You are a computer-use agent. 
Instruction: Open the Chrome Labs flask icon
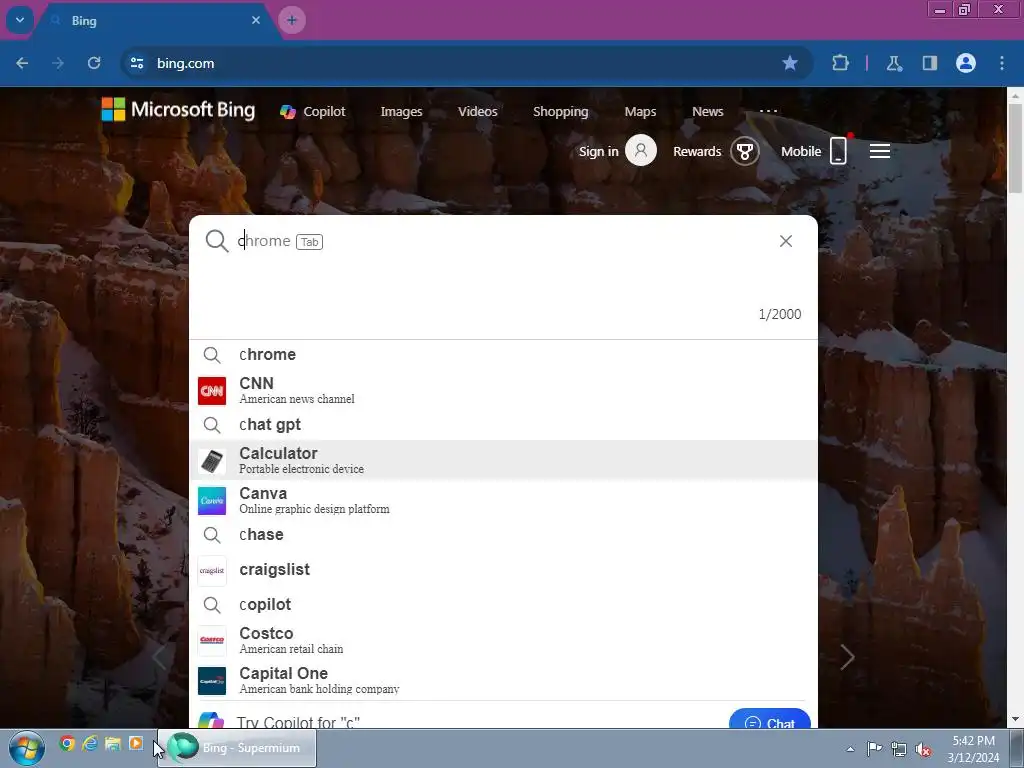tap(894, 63)
